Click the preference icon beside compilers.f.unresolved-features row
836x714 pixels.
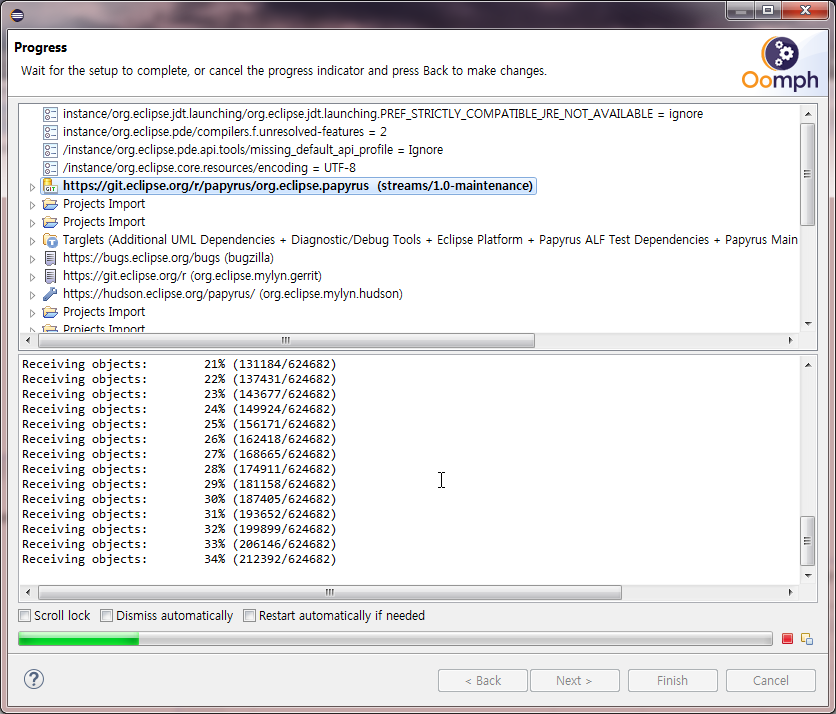coord(50,132)
